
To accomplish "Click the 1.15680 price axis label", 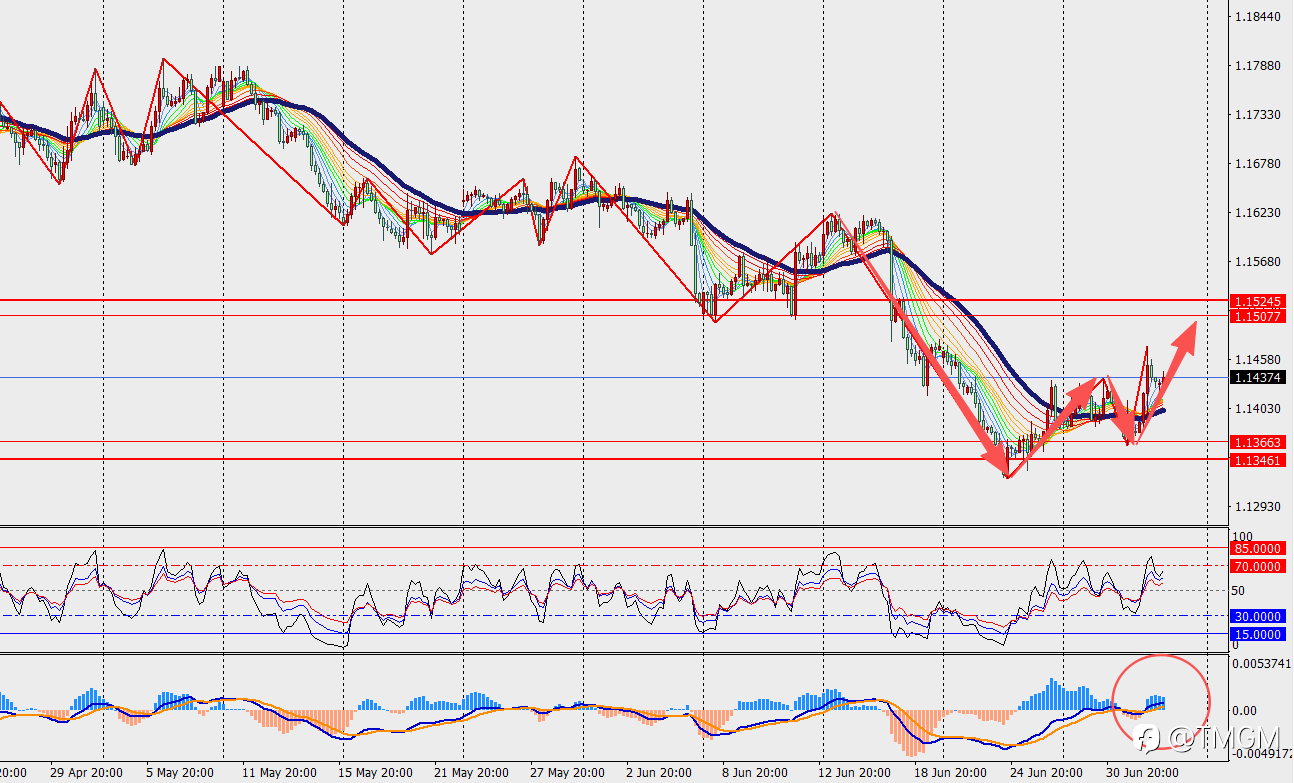I will [1258, 262].
